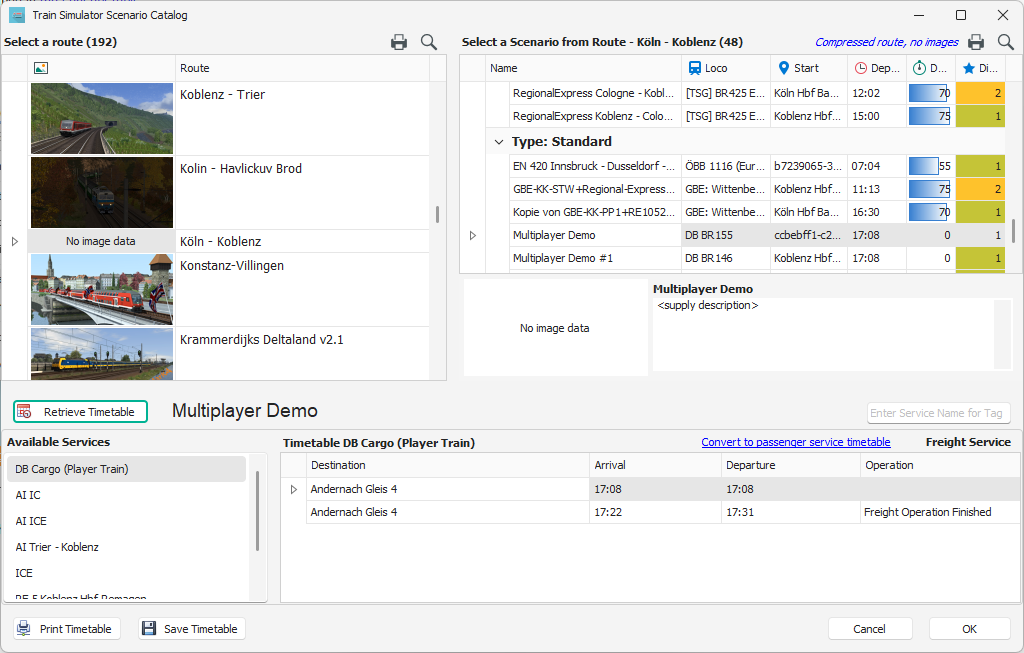Screen dimensions: 1024x653
Task: Click olive difficulty cell of Multiplayer Demo #1
Action: pyautogui.click(x=980, y=258)
